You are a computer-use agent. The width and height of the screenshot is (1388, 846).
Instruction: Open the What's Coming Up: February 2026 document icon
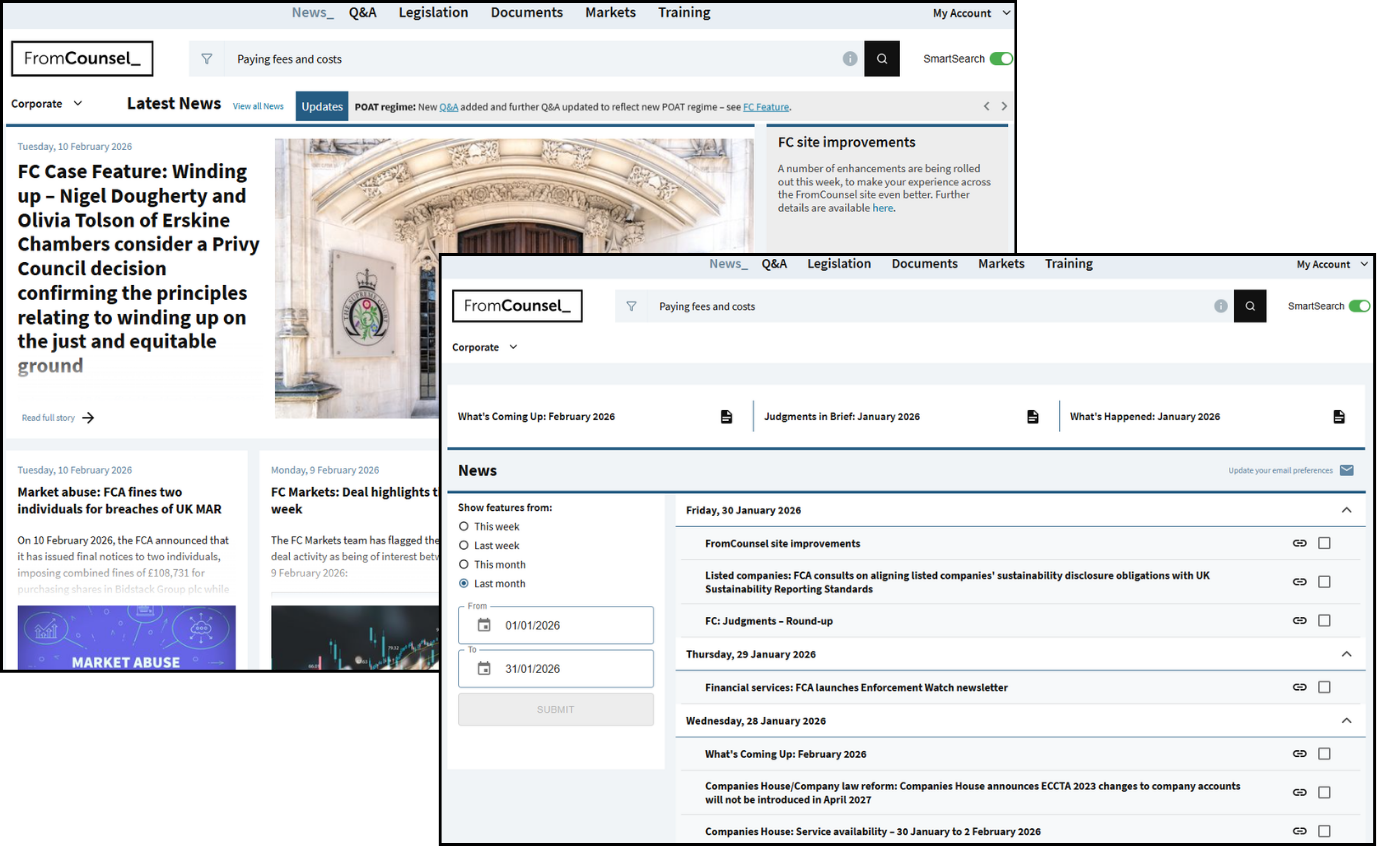[x=726, y=417]
